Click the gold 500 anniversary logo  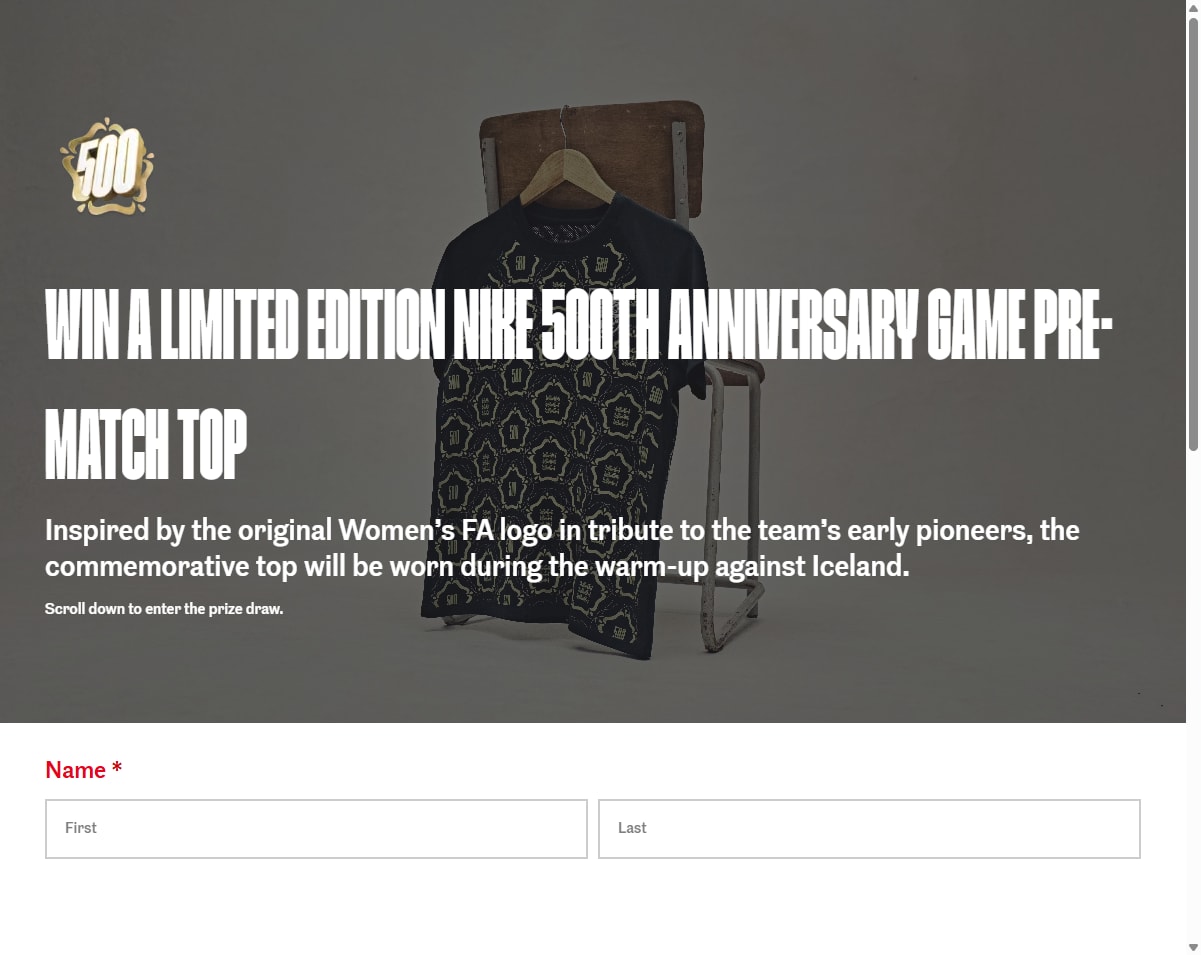coord(107,167)
